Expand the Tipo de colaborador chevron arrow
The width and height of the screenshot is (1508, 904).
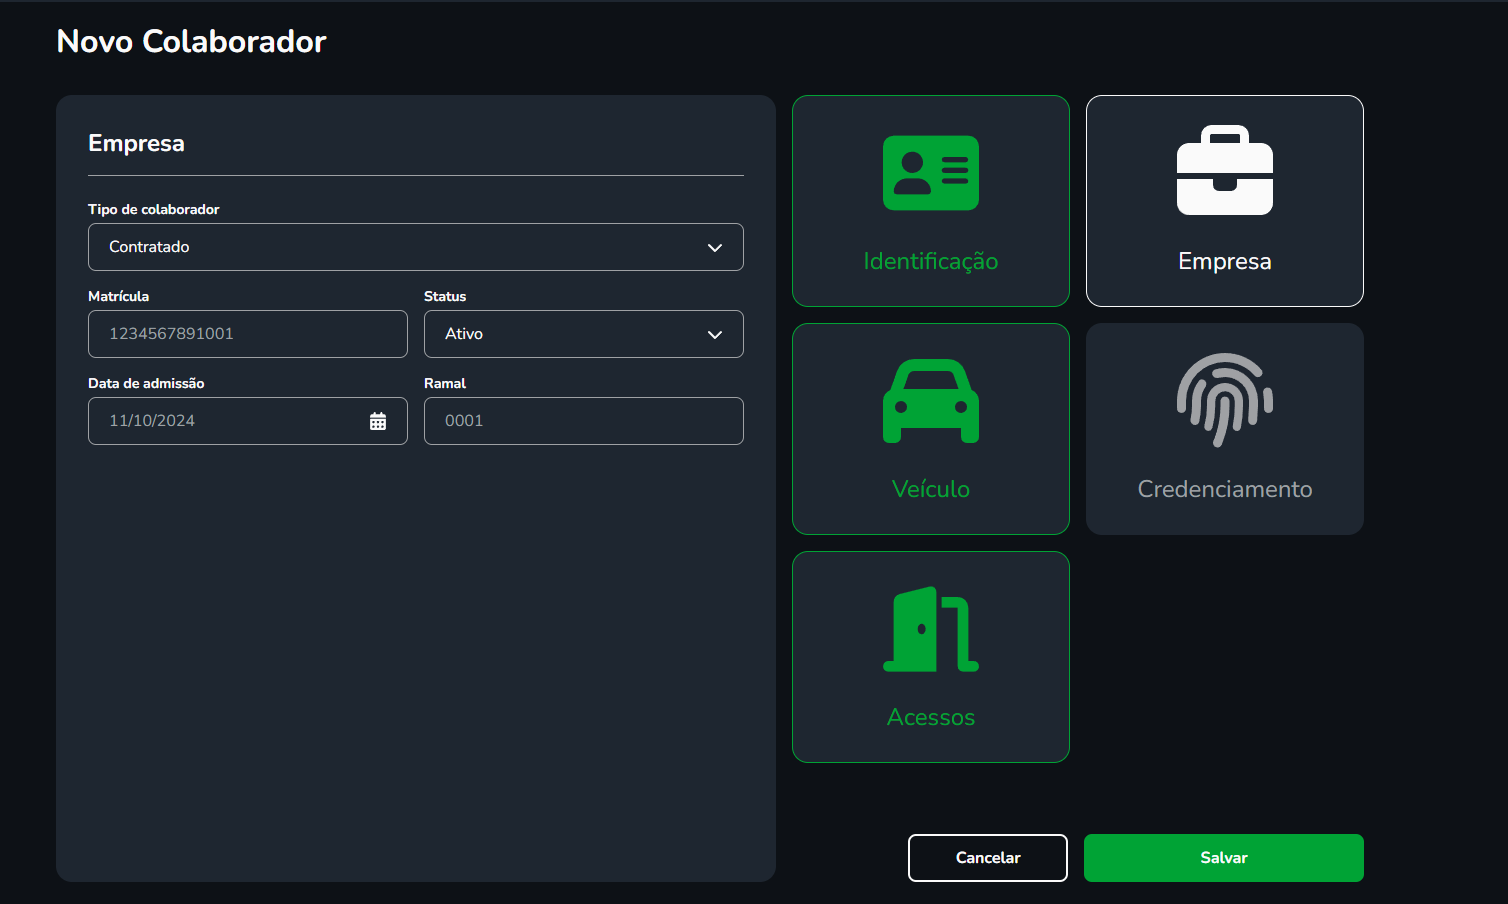(714, 248)
